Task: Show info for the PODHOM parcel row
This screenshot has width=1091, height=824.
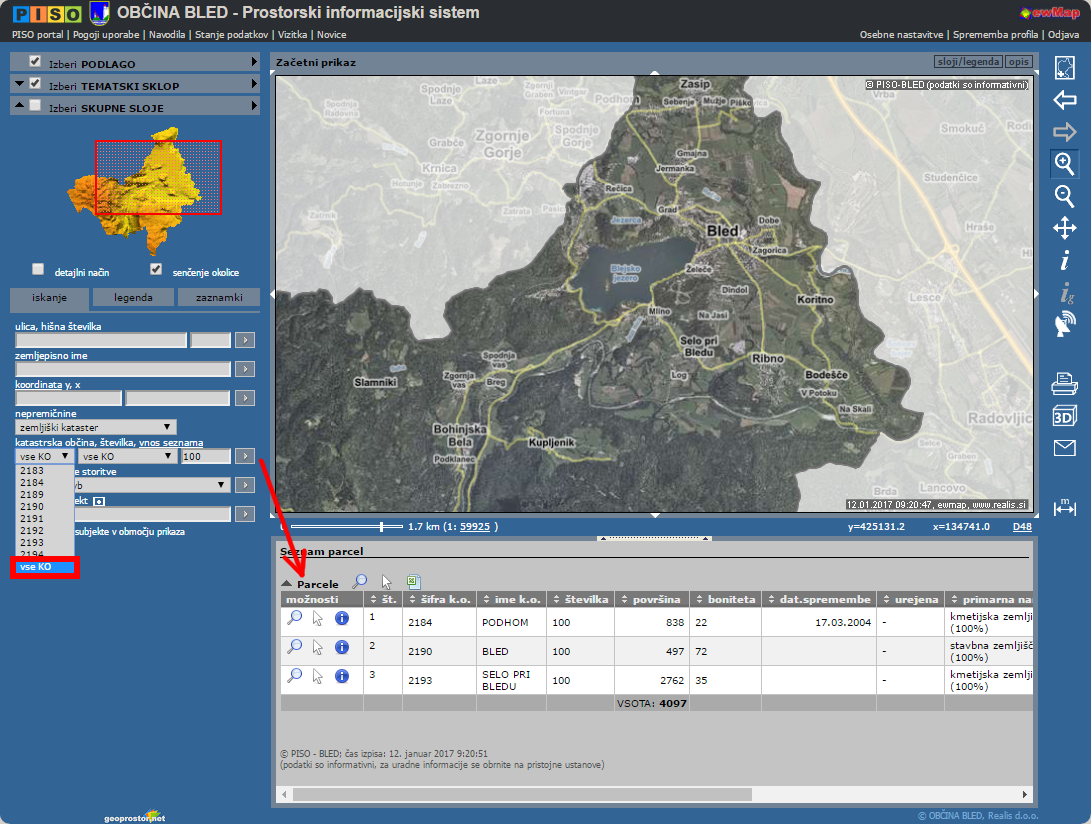Action: pos(342,619)
